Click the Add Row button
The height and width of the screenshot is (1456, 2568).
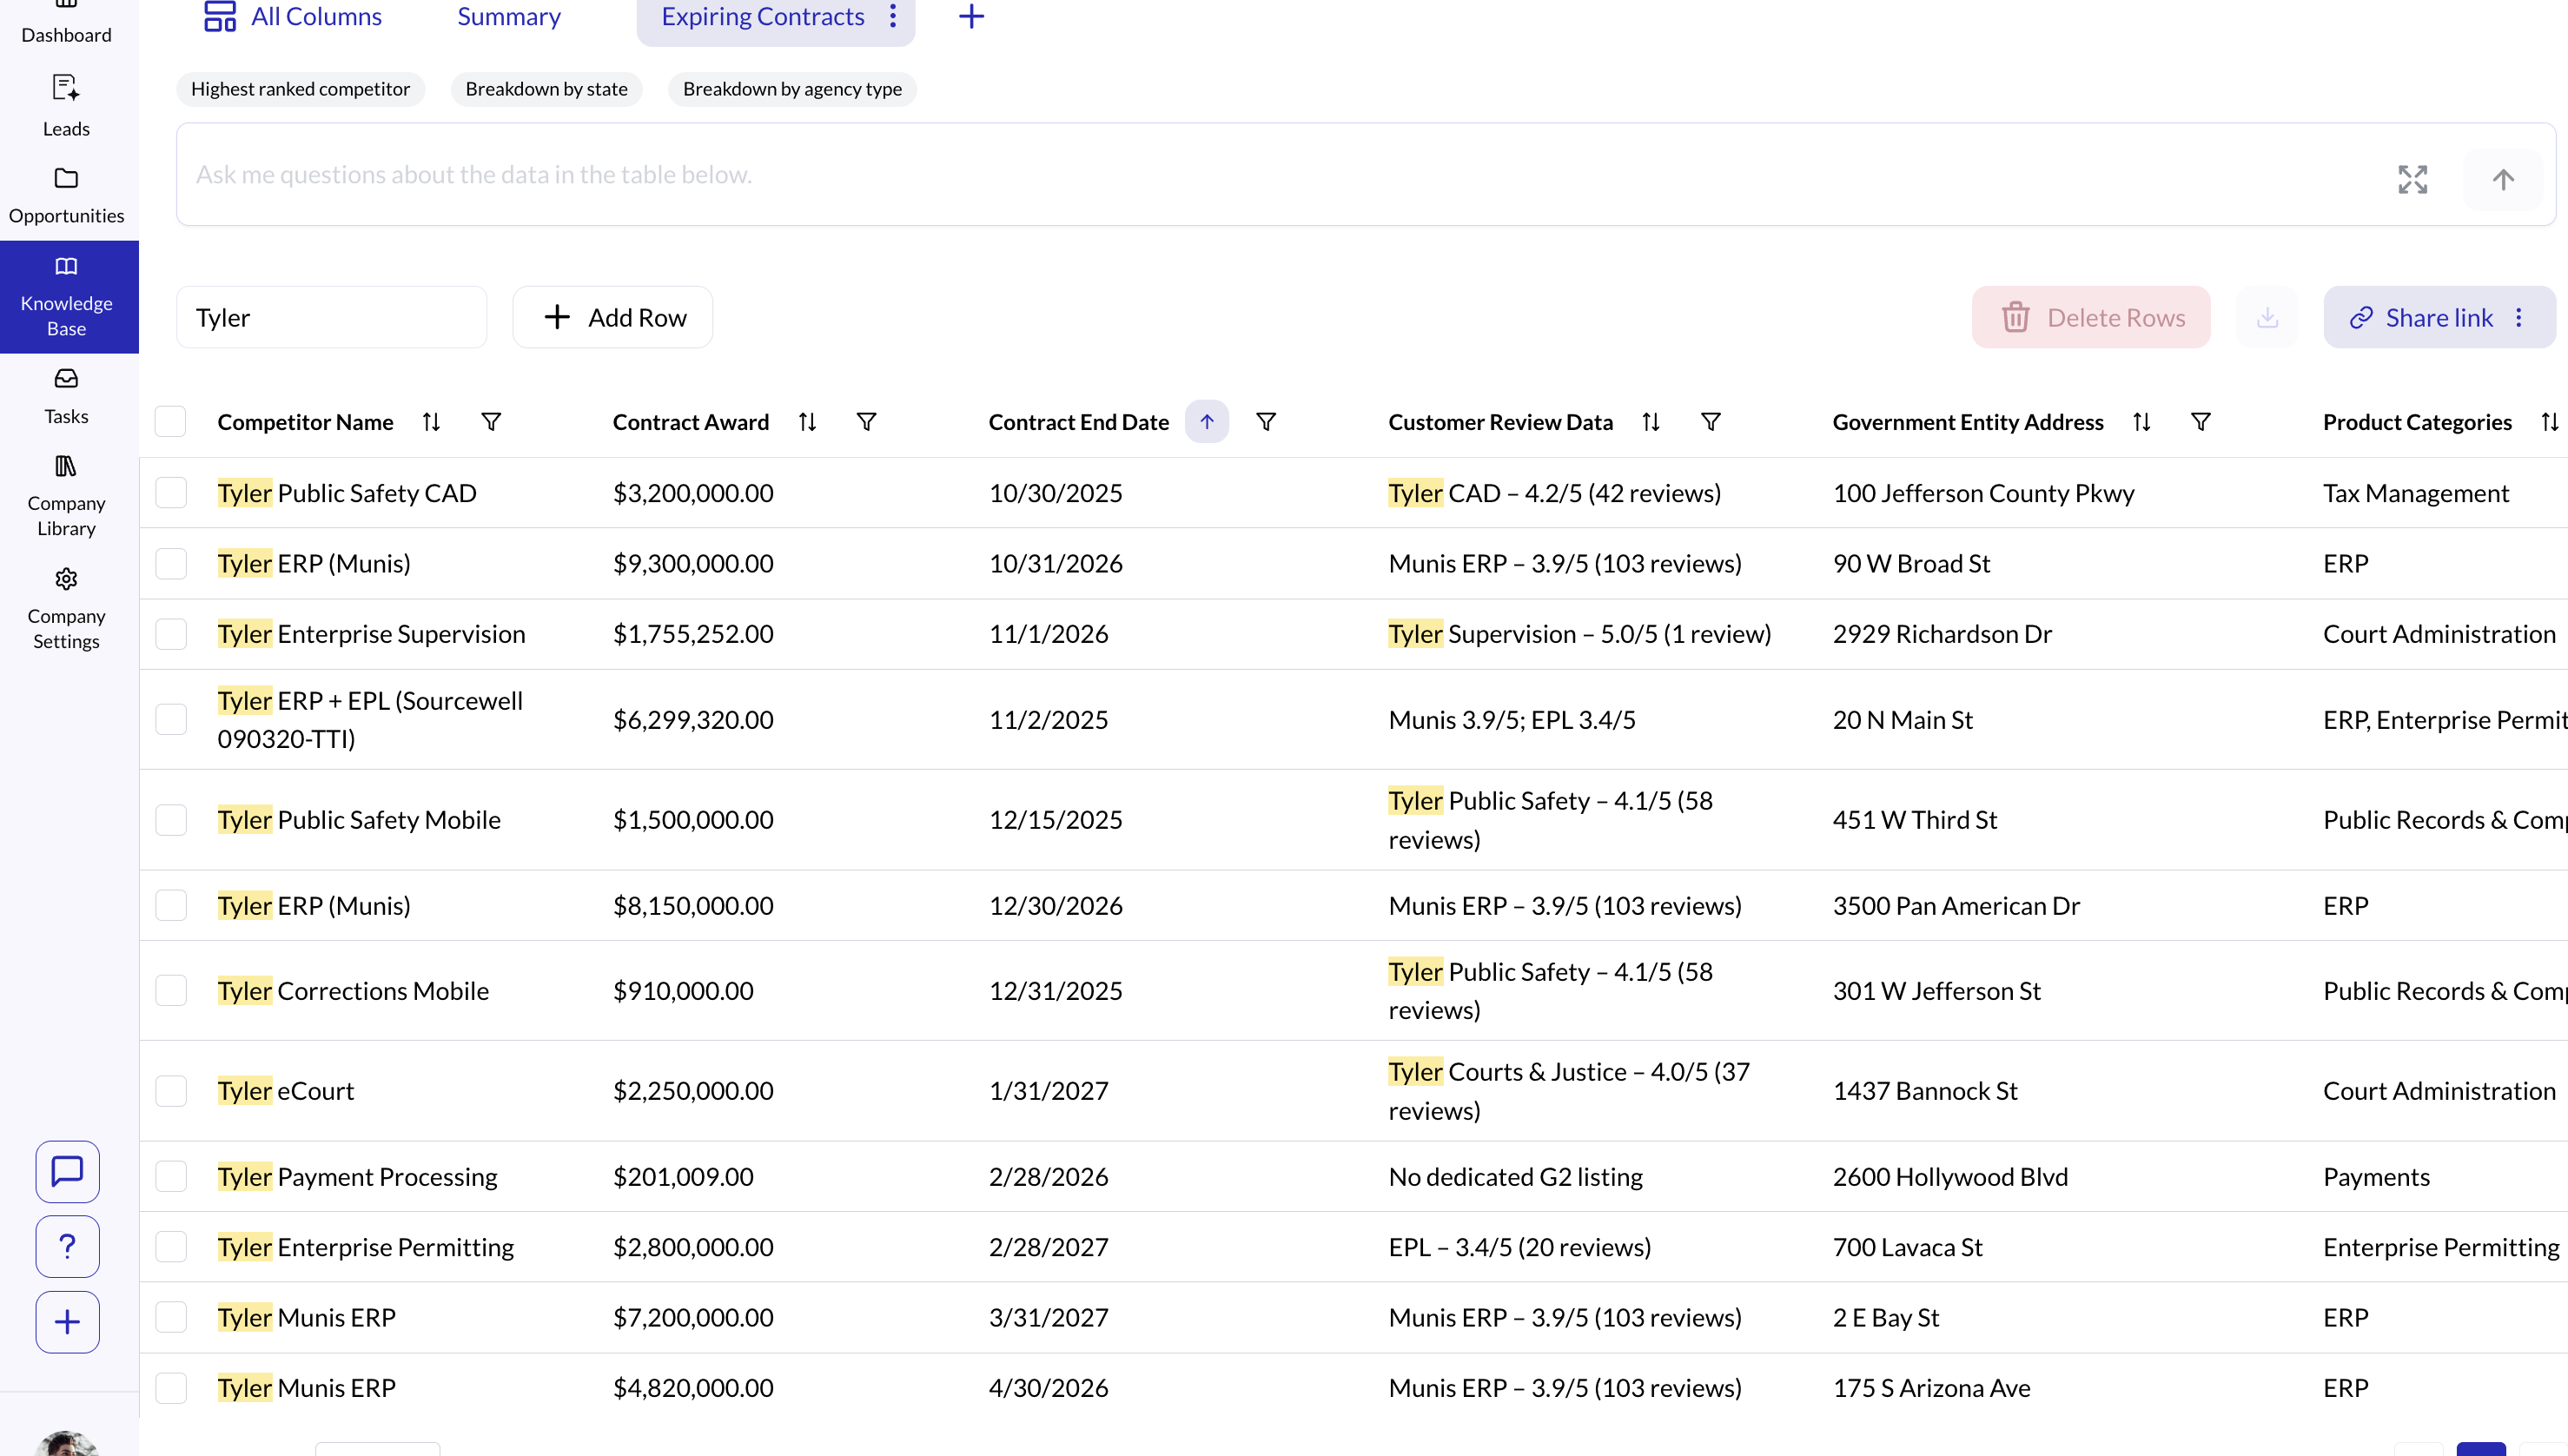point(613,317)
